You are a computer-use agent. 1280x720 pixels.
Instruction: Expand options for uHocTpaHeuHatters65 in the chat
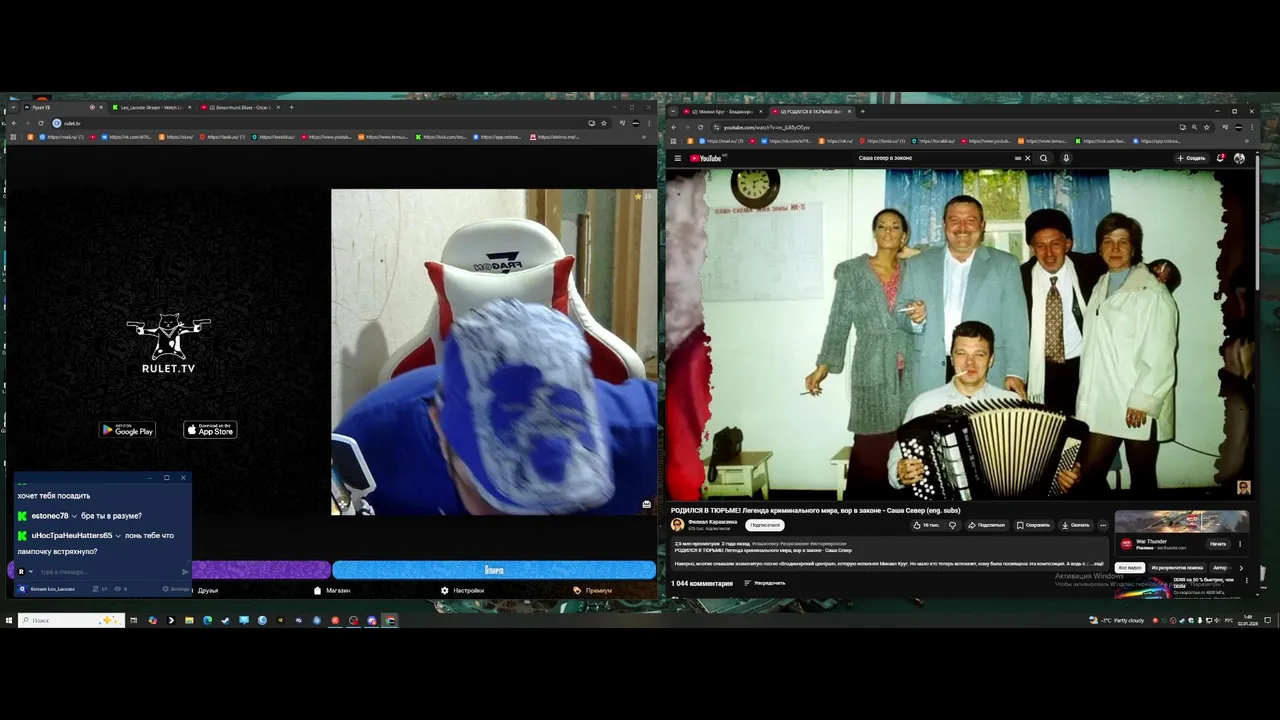[x=118, y=536]
